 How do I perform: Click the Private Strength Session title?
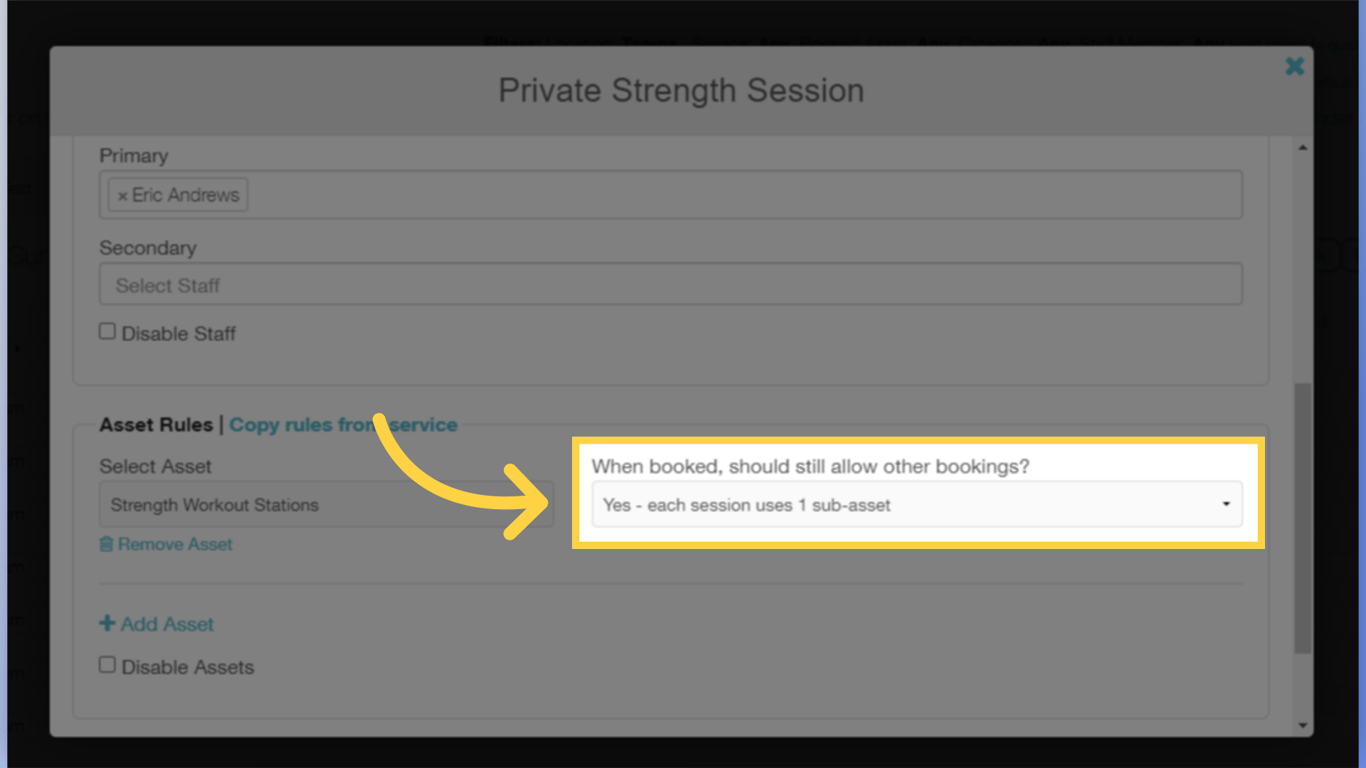tap(680, 90)
